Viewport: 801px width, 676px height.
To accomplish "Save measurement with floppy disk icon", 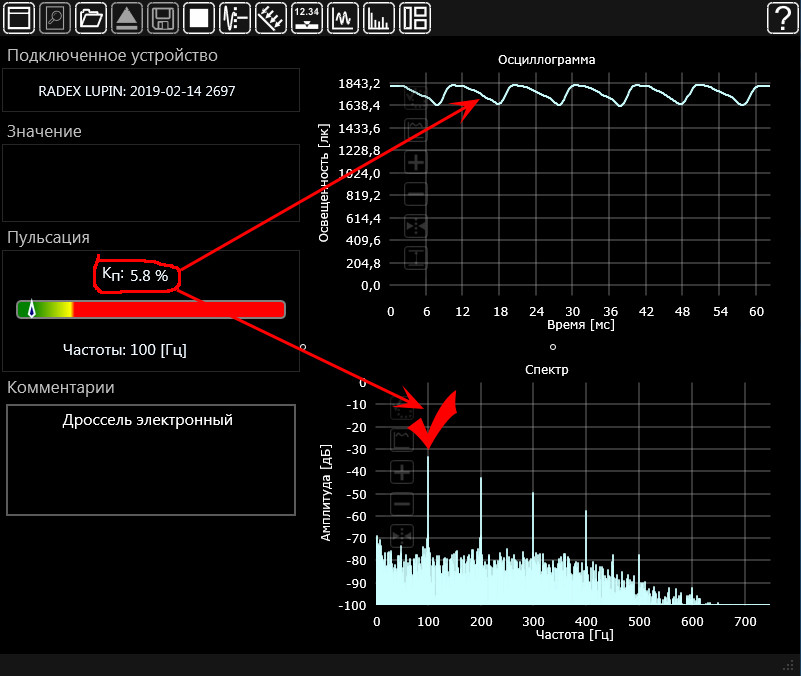I will 163,18.
